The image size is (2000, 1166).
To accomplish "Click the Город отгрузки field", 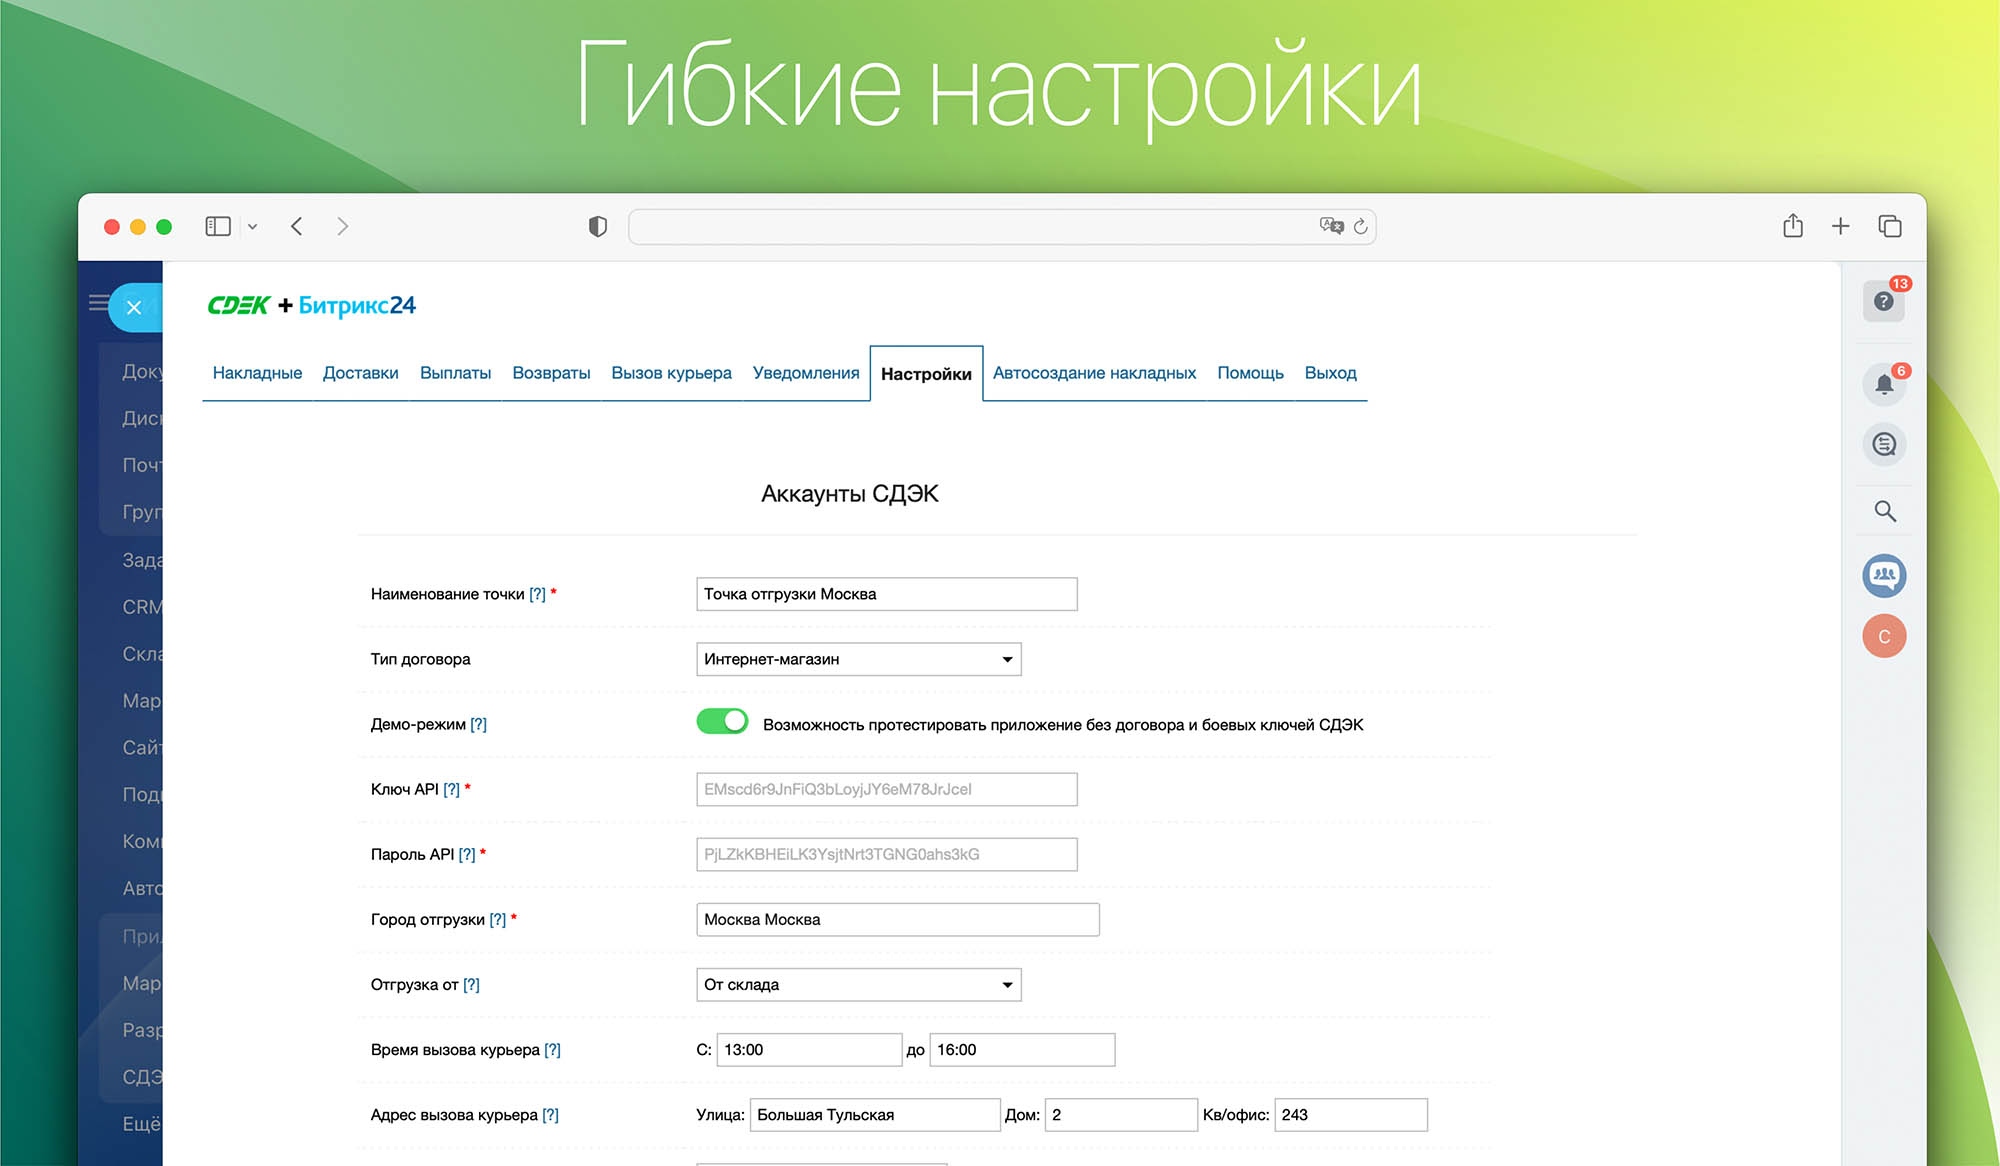I will (897, 920).
